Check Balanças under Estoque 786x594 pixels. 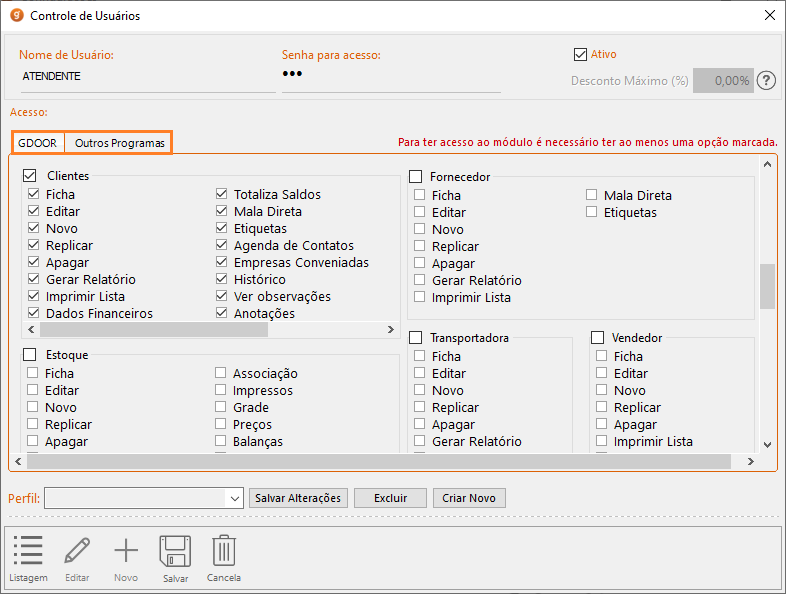[x=221, y=441]
